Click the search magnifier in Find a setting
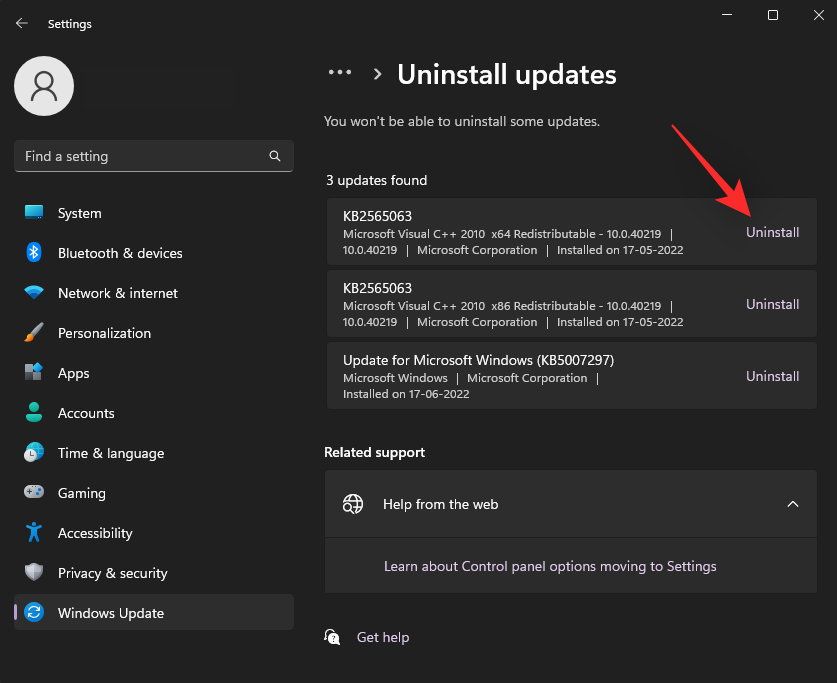This screenshot has height=683, width=837. [275, 156]
